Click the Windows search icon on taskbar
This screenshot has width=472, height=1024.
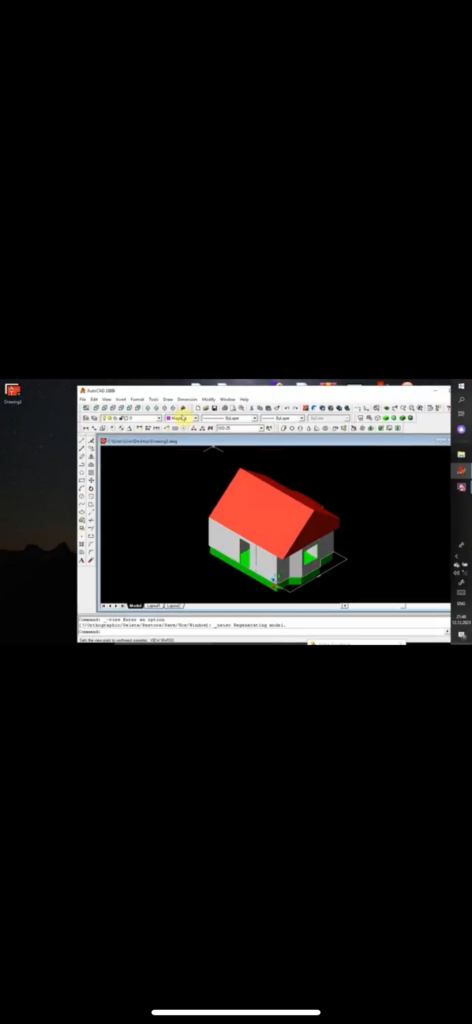(462, 400)
